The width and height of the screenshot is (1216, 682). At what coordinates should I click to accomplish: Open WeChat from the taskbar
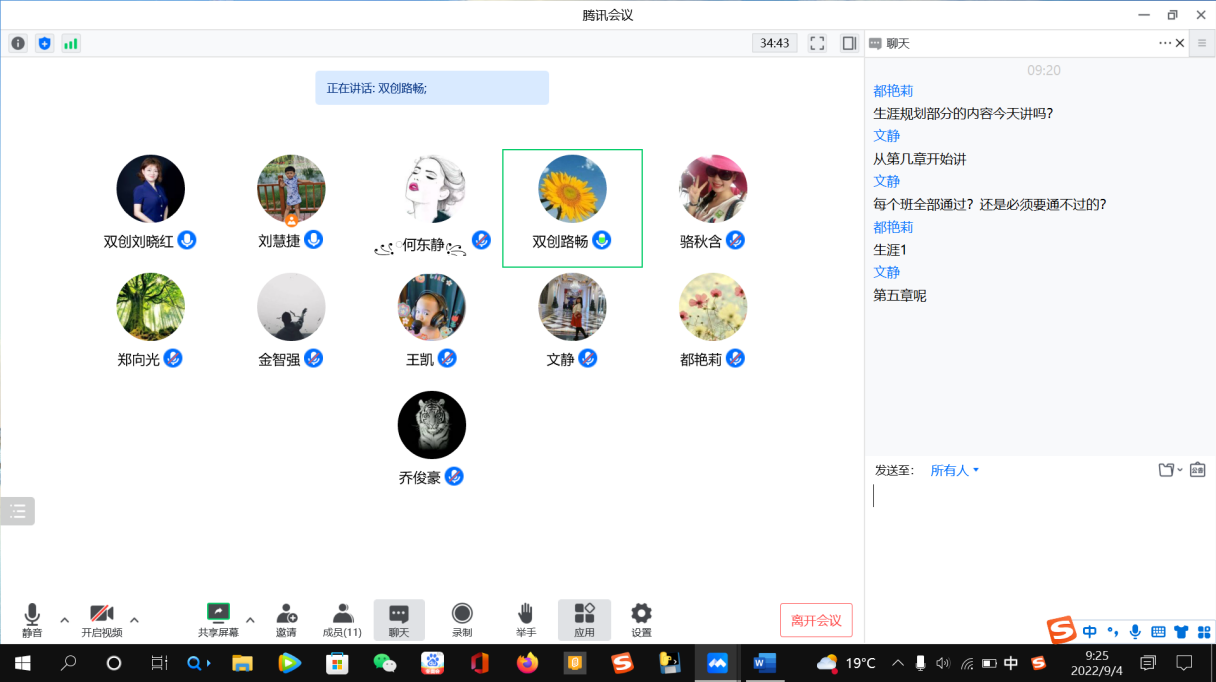(x=384, y=662)
